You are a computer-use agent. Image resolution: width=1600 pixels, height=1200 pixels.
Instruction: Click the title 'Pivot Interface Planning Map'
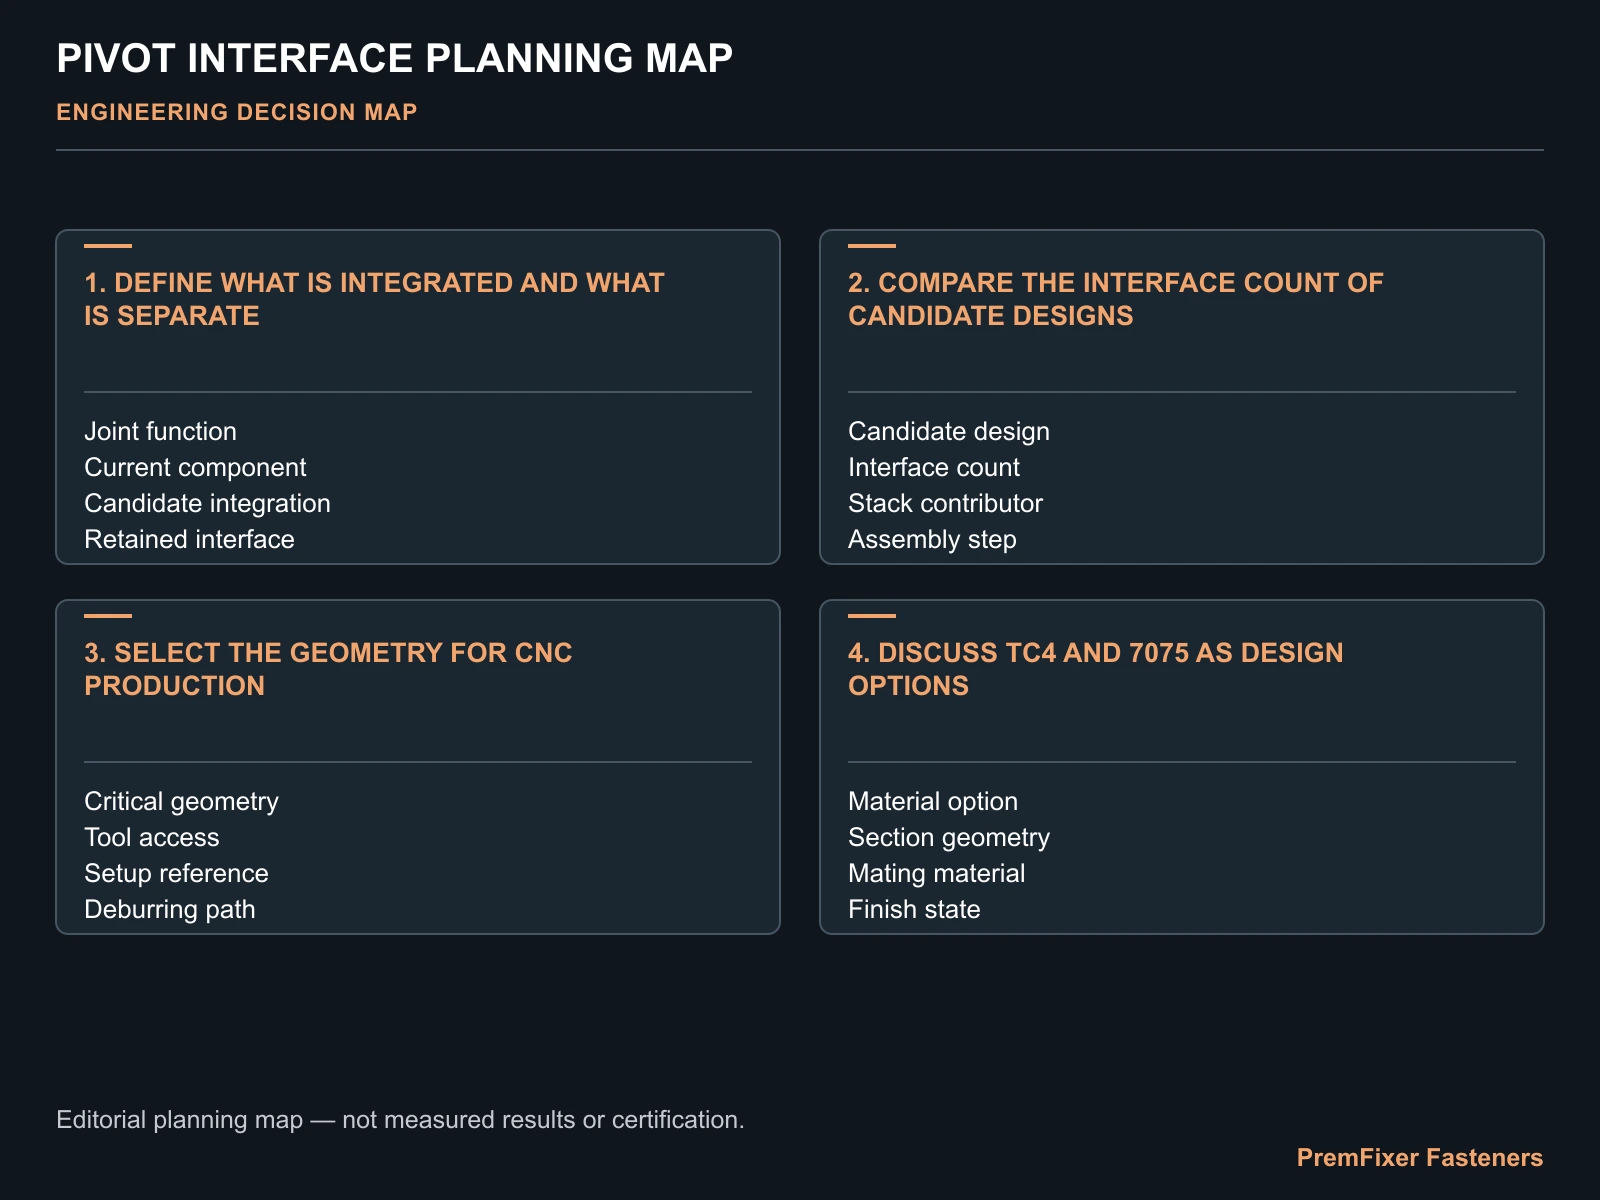[x=394, y=58]
